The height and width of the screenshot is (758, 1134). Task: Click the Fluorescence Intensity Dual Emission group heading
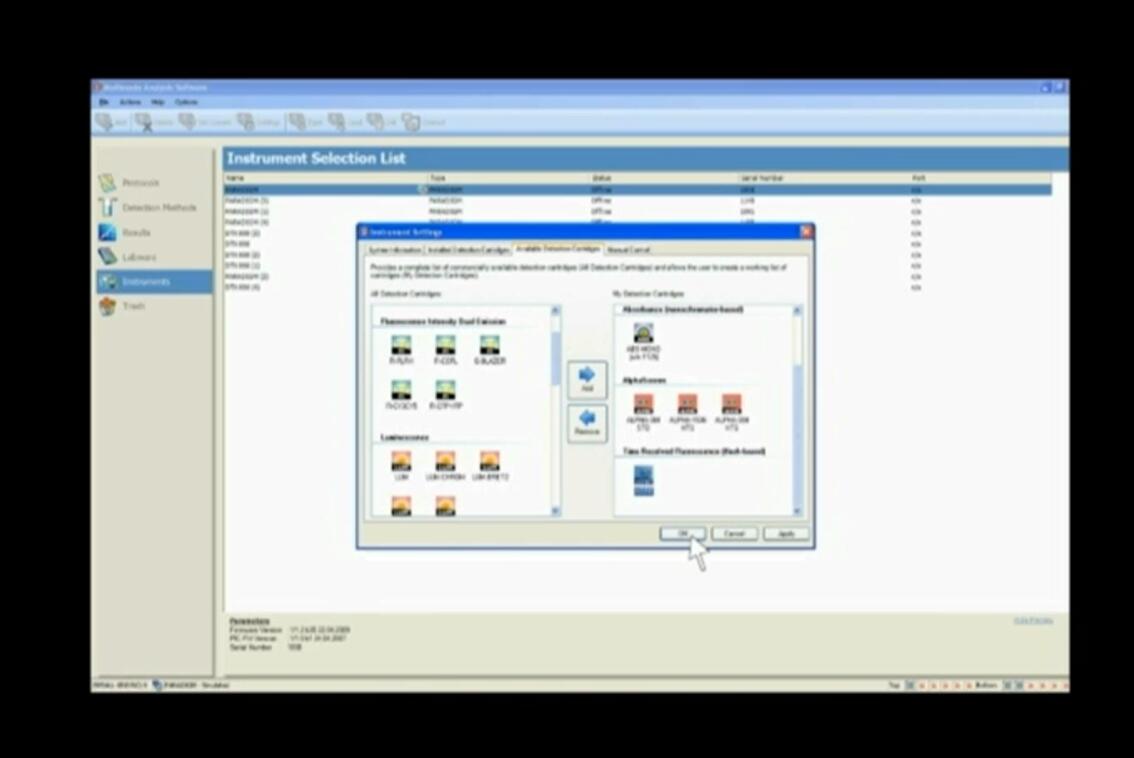coord(443,321)
